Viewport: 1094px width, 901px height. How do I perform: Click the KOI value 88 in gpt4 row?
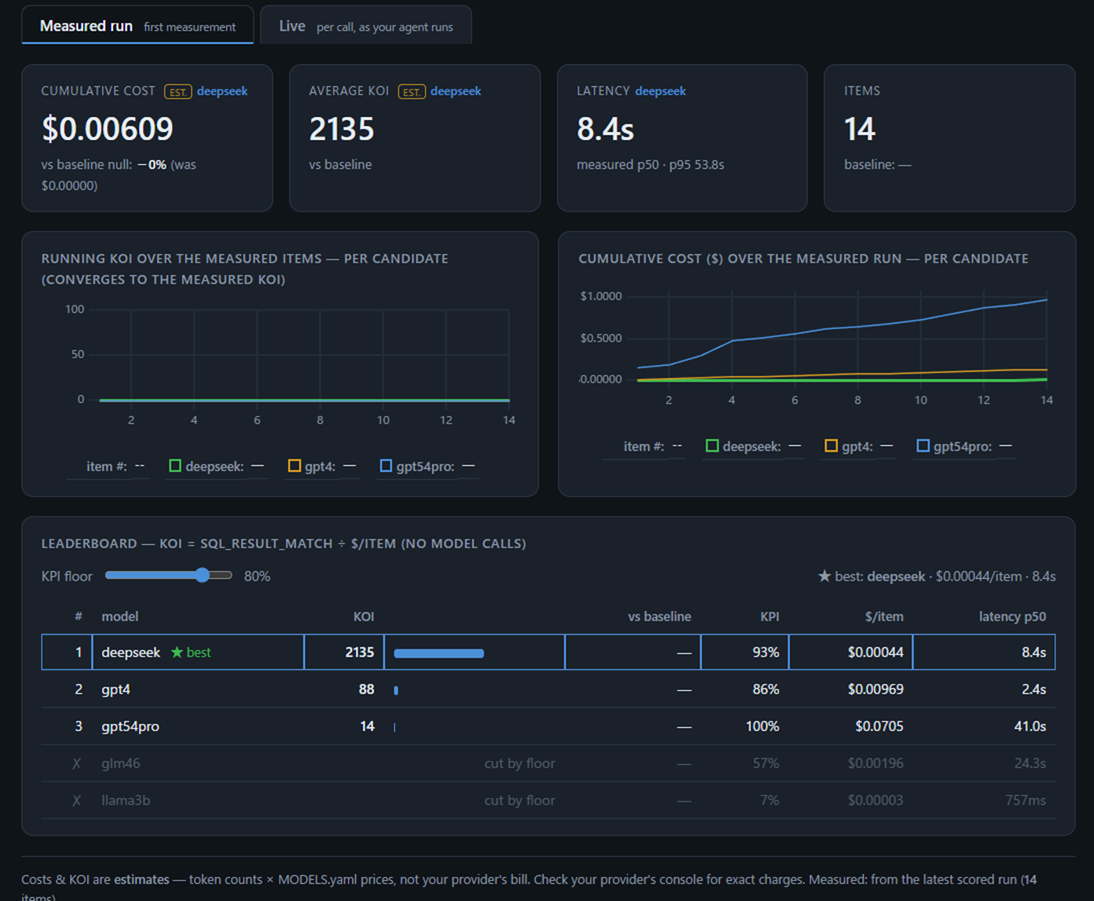pyautogui.click(x=366, y=689)
